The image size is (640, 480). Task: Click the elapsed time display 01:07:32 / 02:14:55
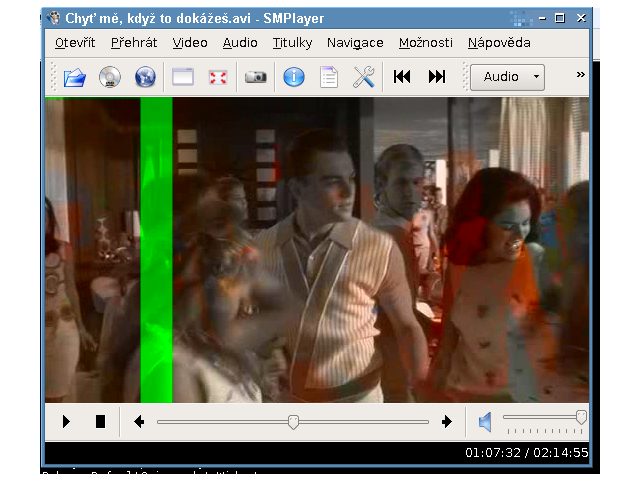527,453
